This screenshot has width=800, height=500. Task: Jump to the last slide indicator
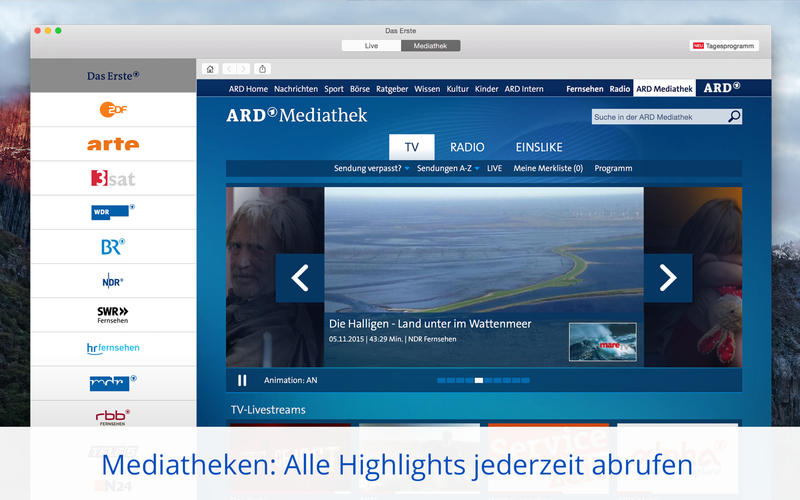pyautogui.click(x=525, y=381)
